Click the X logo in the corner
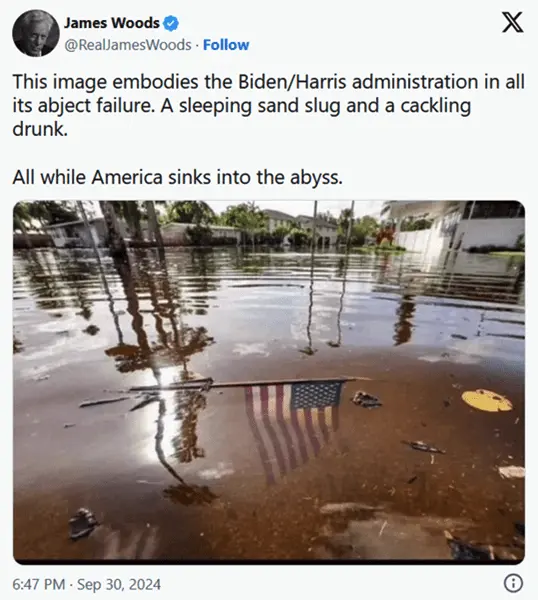 click(512, 23)
